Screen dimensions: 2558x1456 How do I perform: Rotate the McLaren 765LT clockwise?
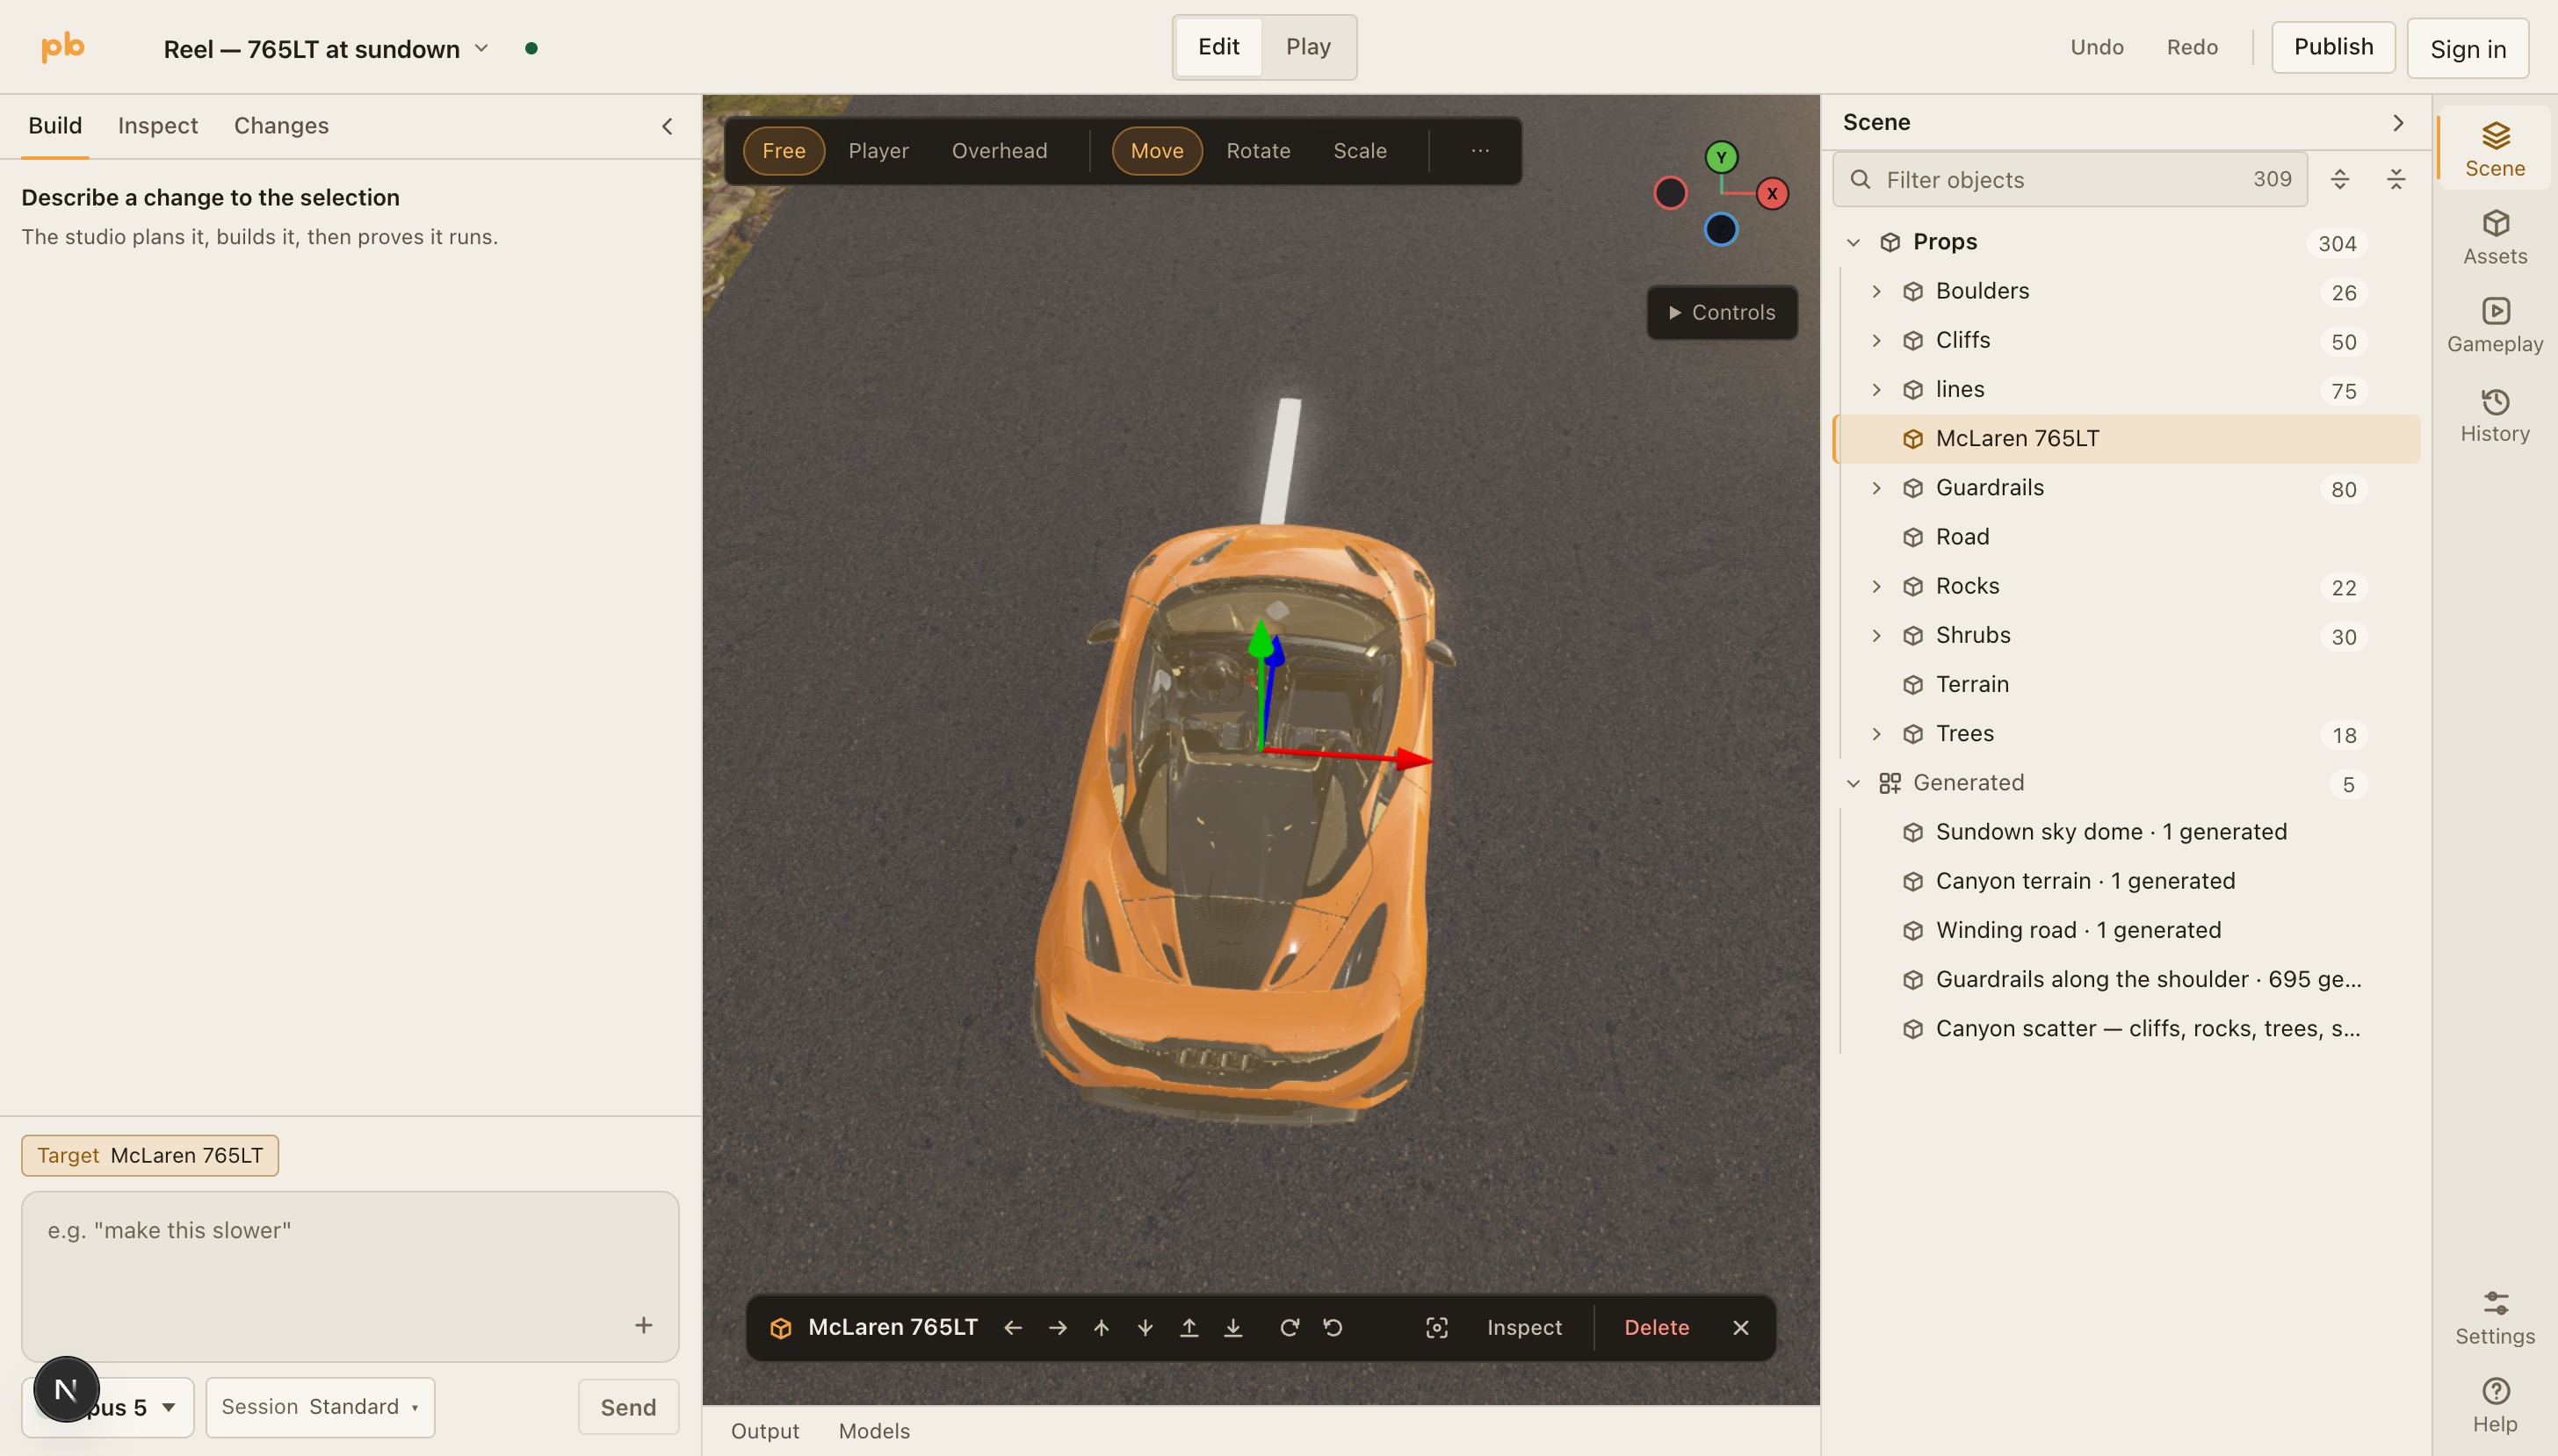(1289, 1327)
